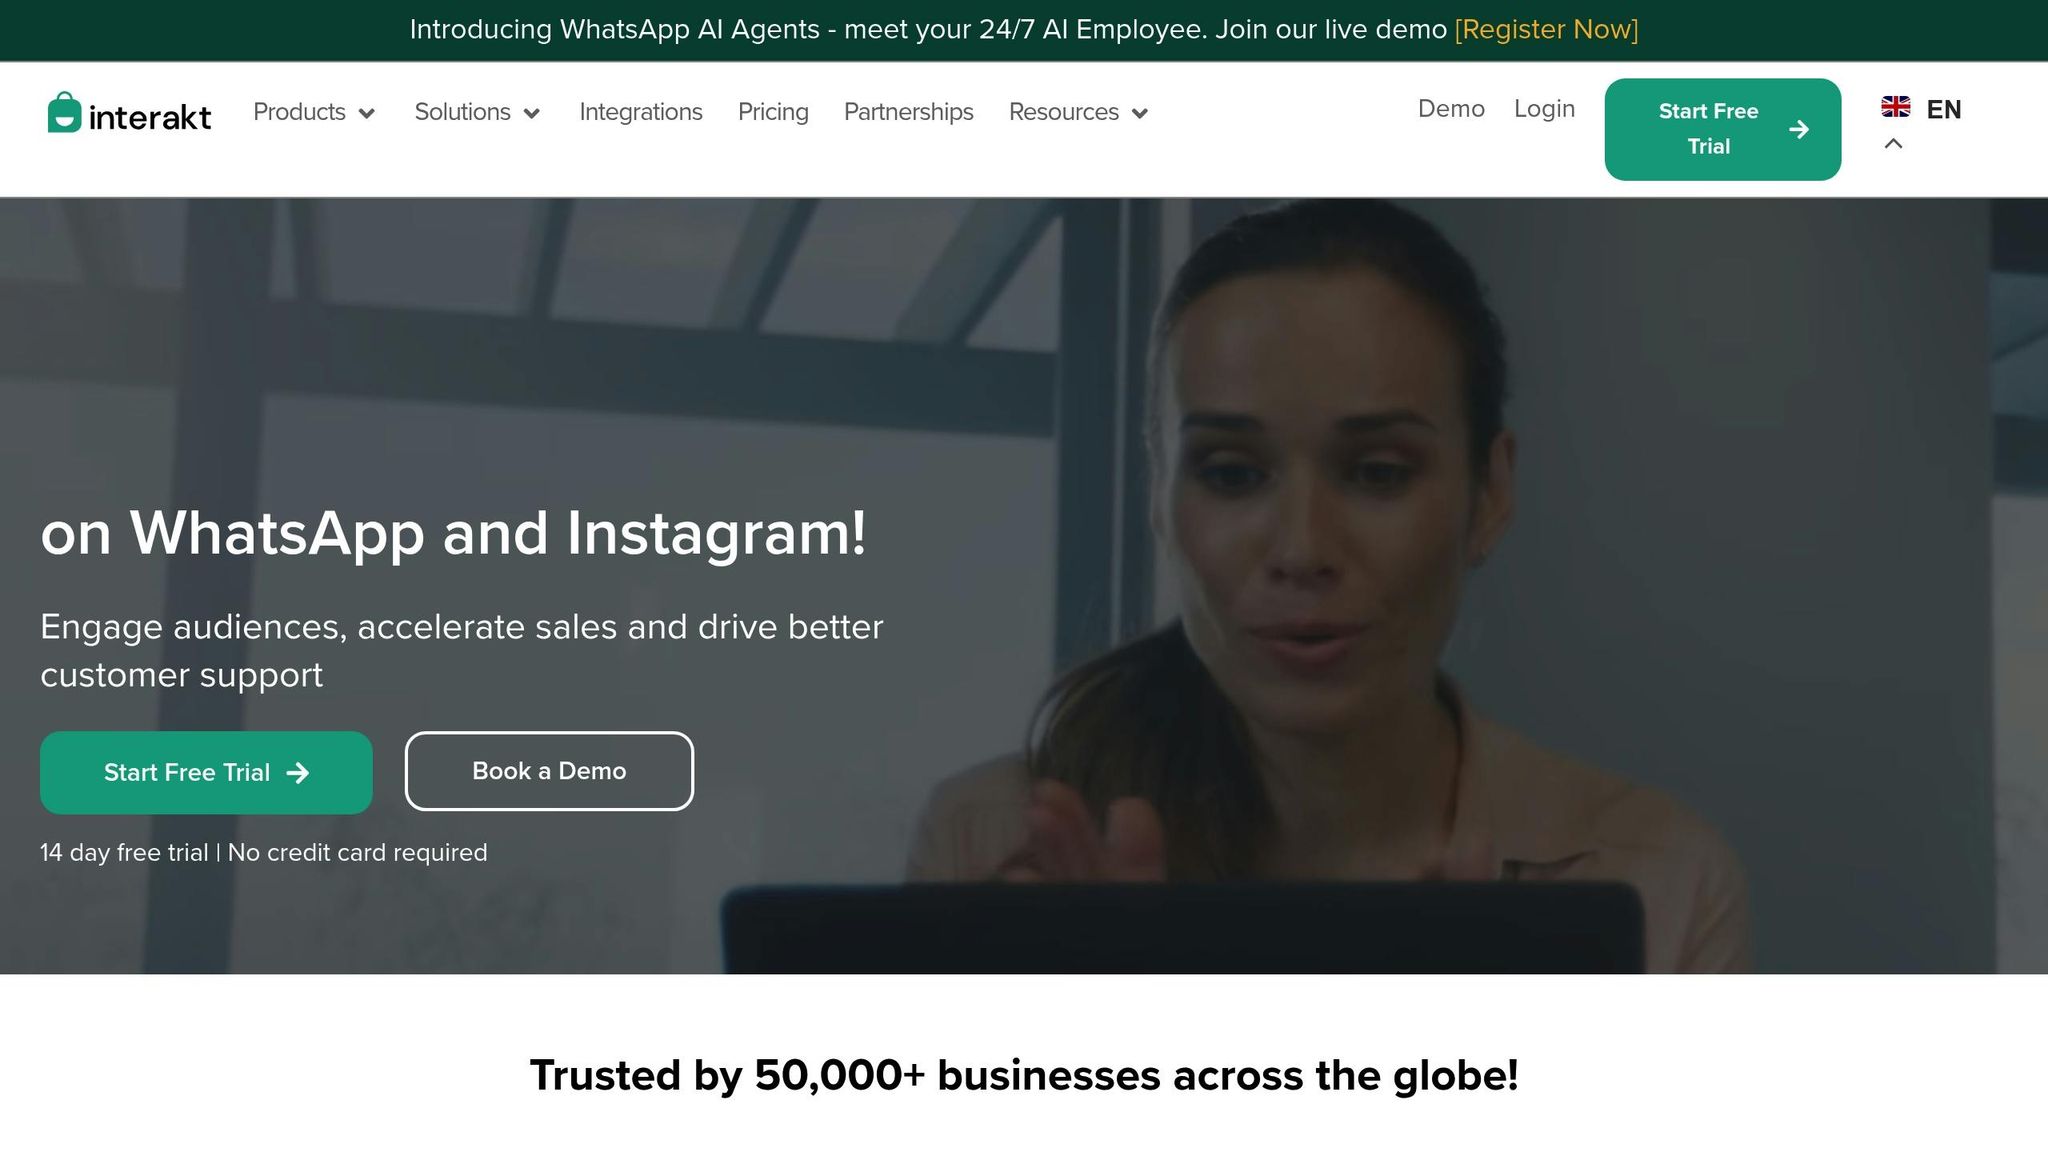Image resolution: width=2048 pixels, height=1152 pixels.
Task: Collapse the language selector caret
Action: click(1893, 144)
